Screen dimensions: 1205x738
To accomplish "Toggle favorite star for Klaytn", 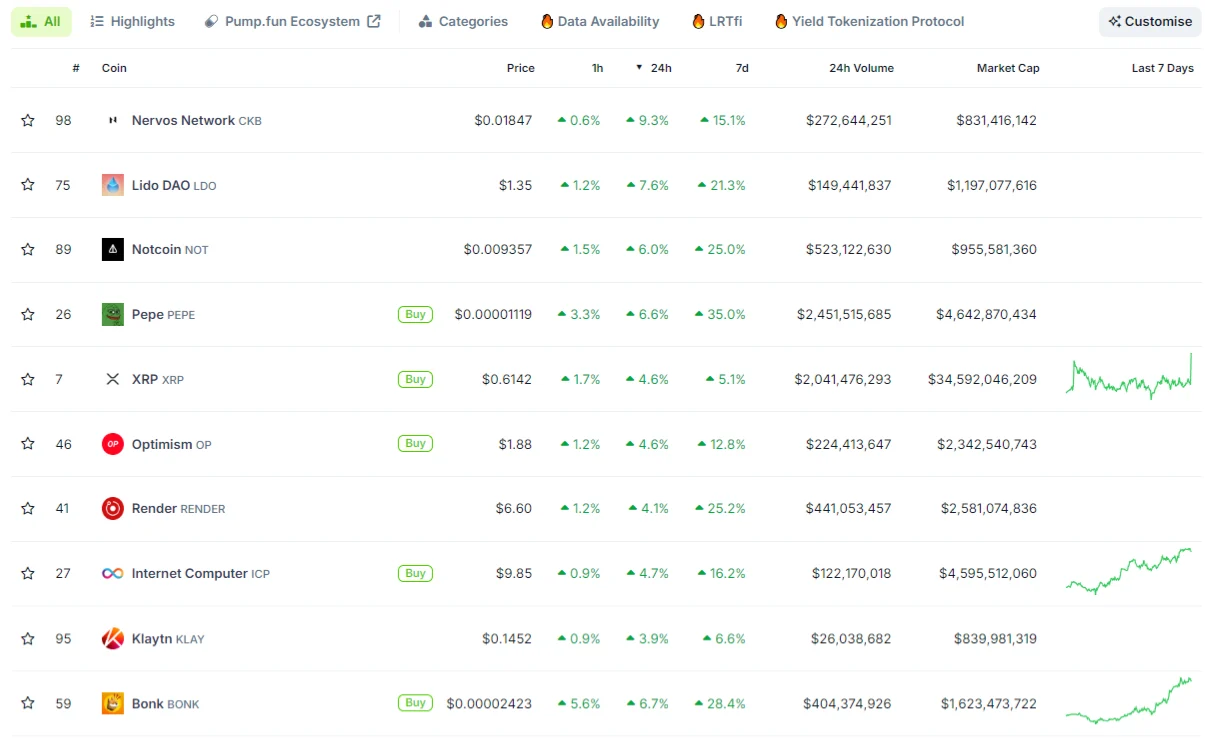I will pos(28,639).
